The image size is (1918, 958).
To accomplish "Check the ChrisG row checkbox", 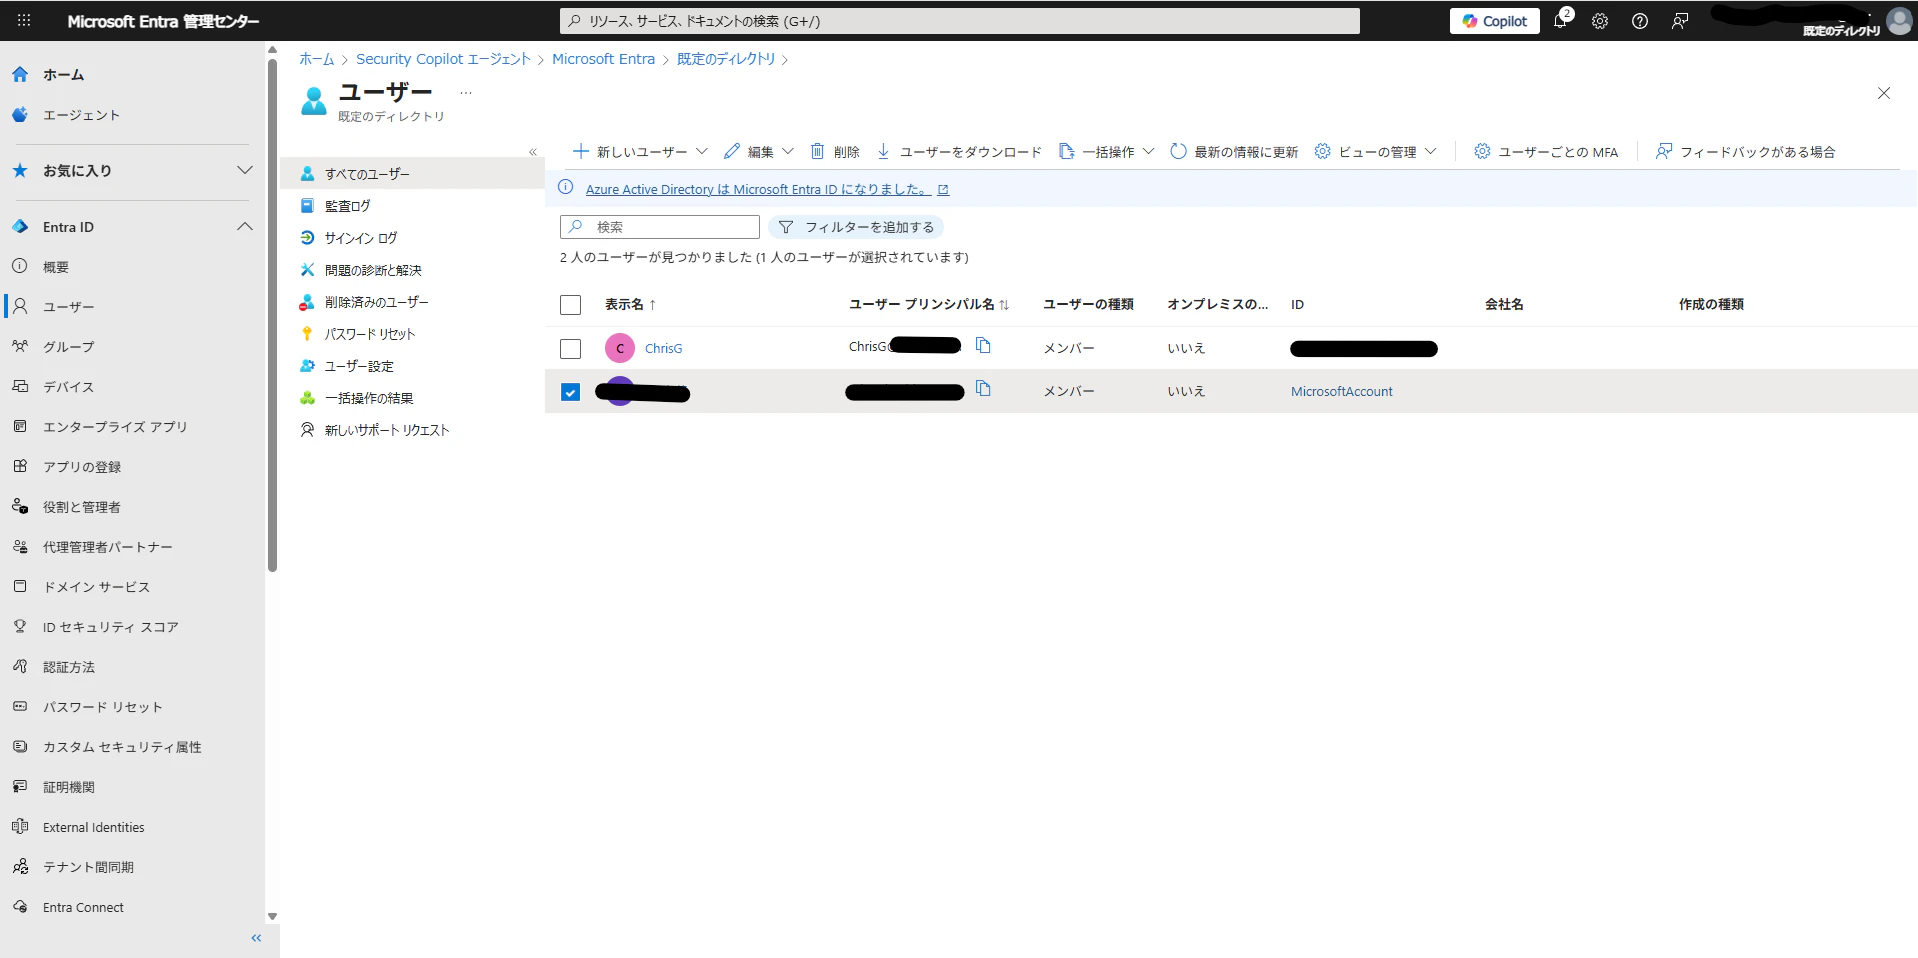I will 570,348.
